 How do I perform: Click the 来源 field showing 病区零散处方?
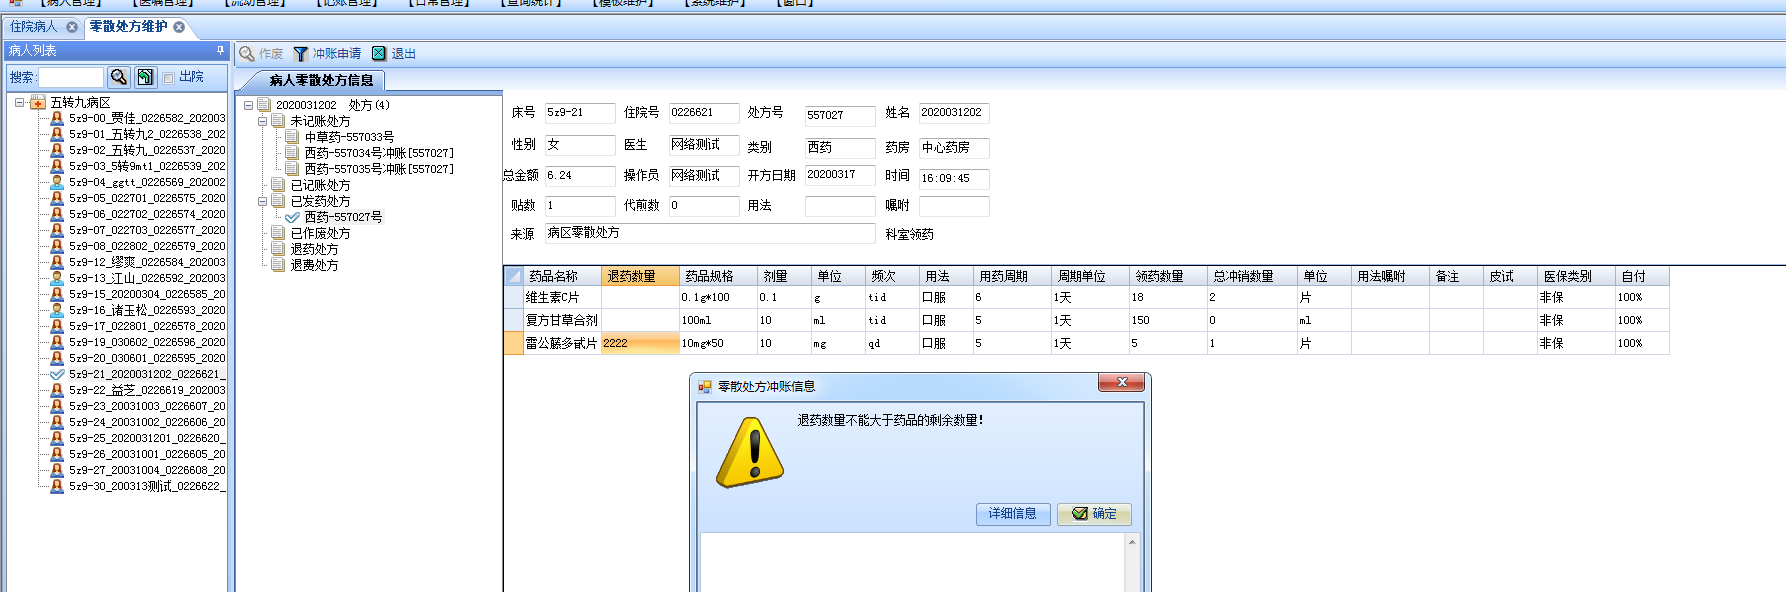pyautogui.click(x=710, y=234)
